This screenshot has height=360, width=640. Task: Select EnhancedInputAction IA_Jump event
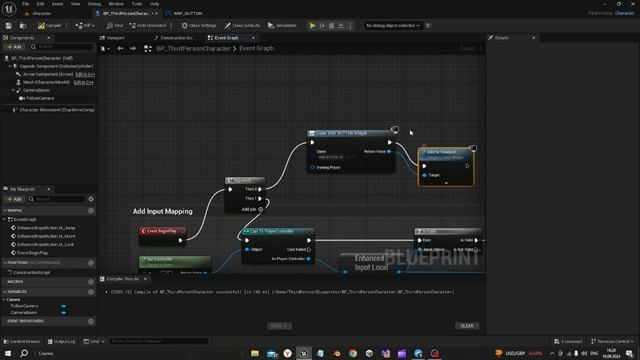(x=46, y=228)
